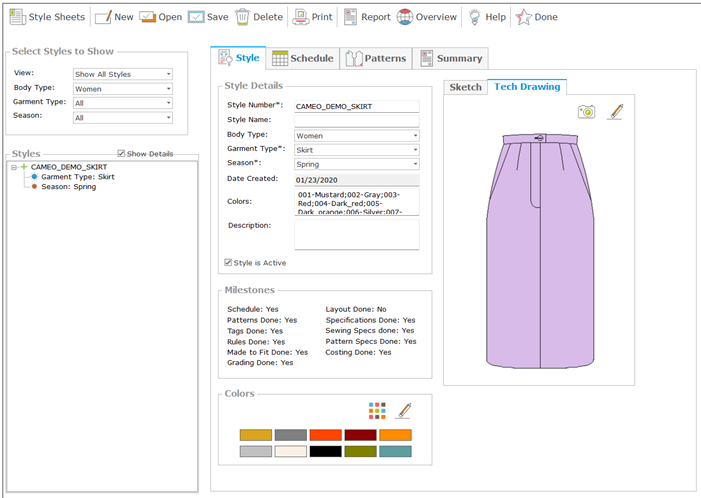
Task: Click the Style Sheets toolbar icon
Action: click(x=17, y=17)
